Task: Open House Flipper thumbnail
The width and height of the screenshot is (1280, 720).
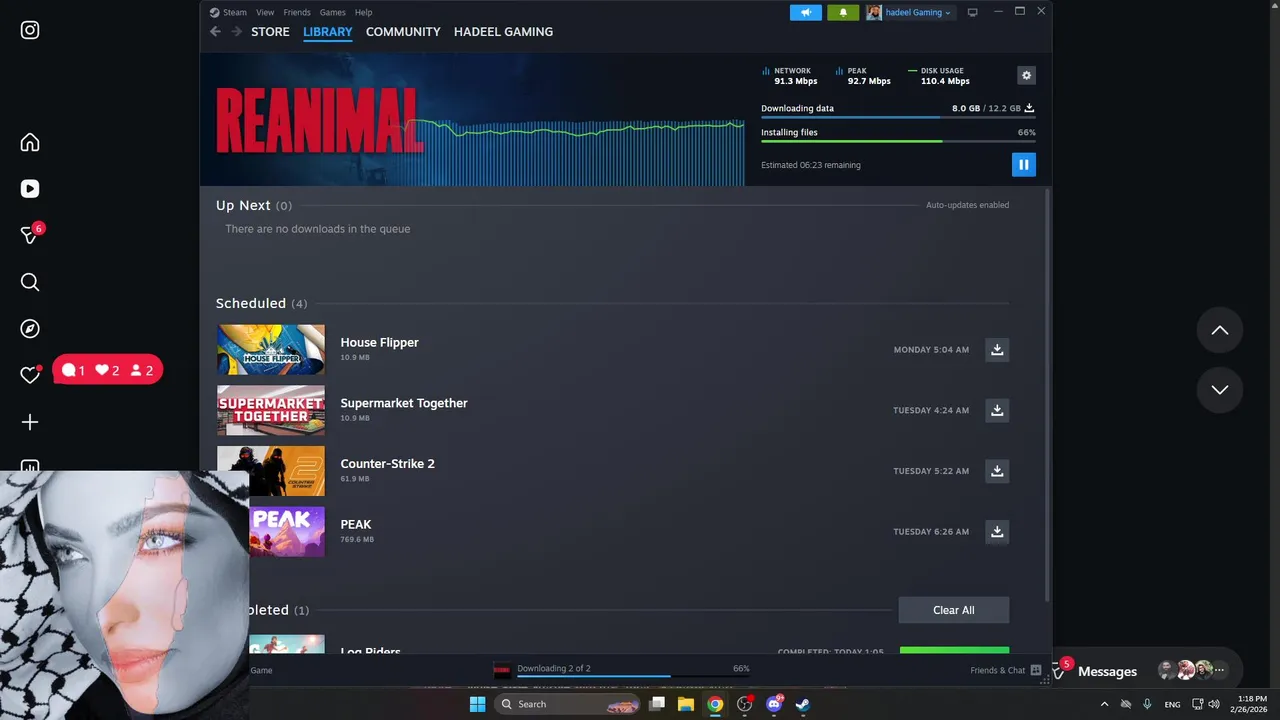Action: coord(271,350)
